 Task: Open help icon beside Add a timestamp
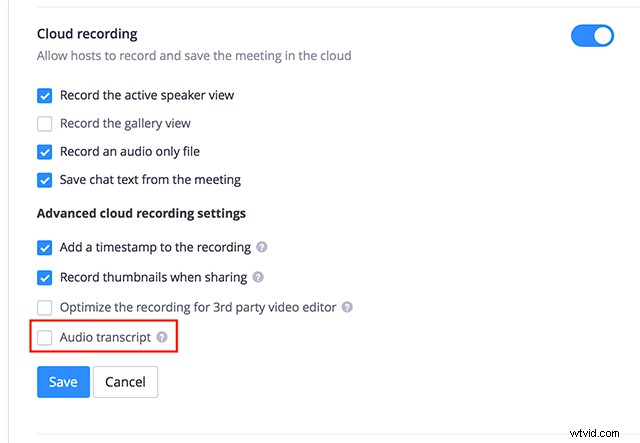point(262,247)
